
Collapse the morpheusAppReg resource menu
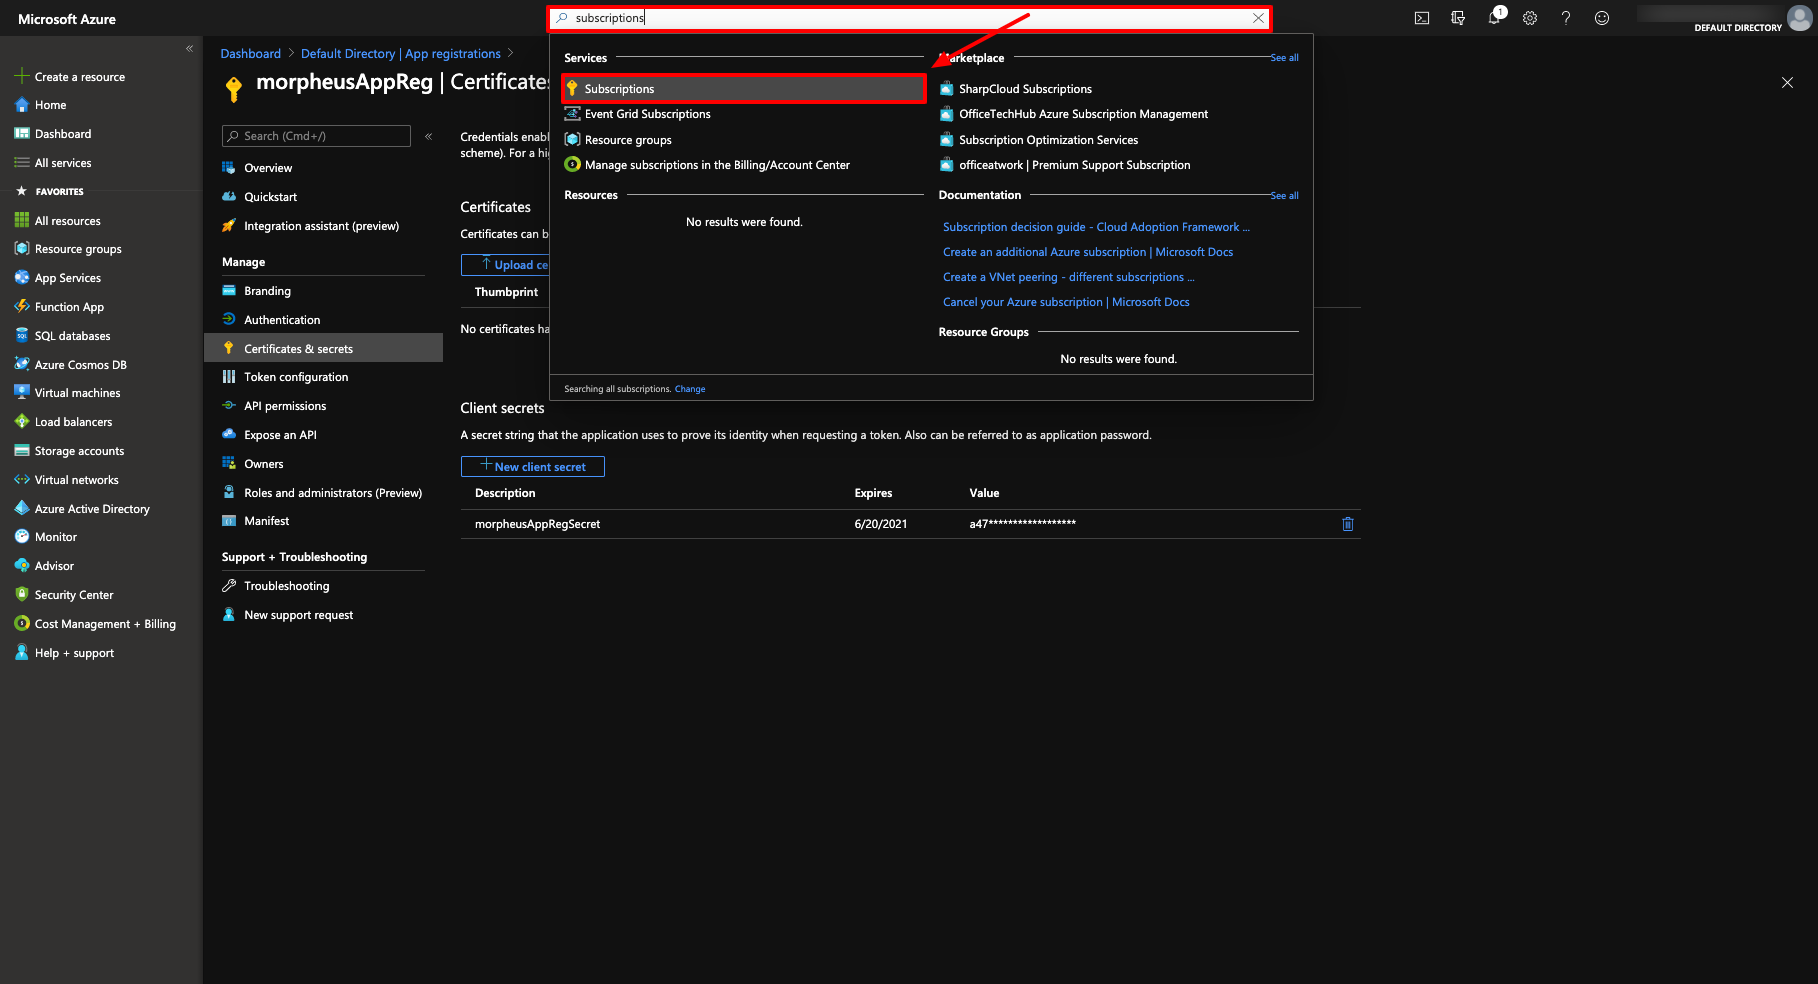[428, 136]
